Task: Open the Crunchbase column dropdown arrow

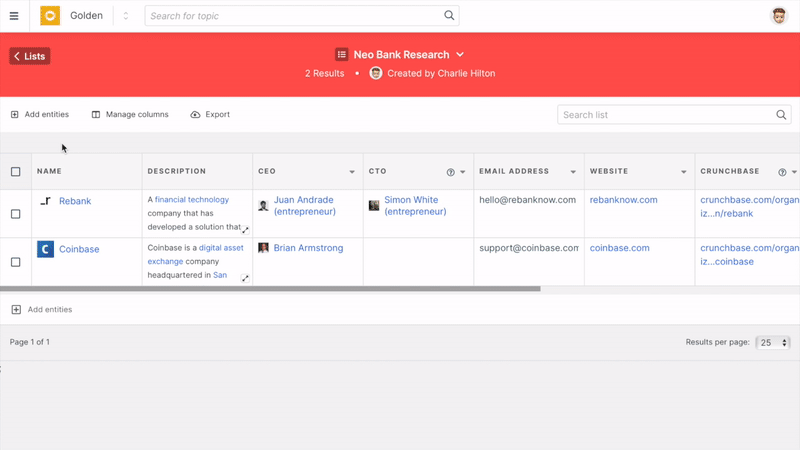Action: pyautogui.click(x=794, y=172)
